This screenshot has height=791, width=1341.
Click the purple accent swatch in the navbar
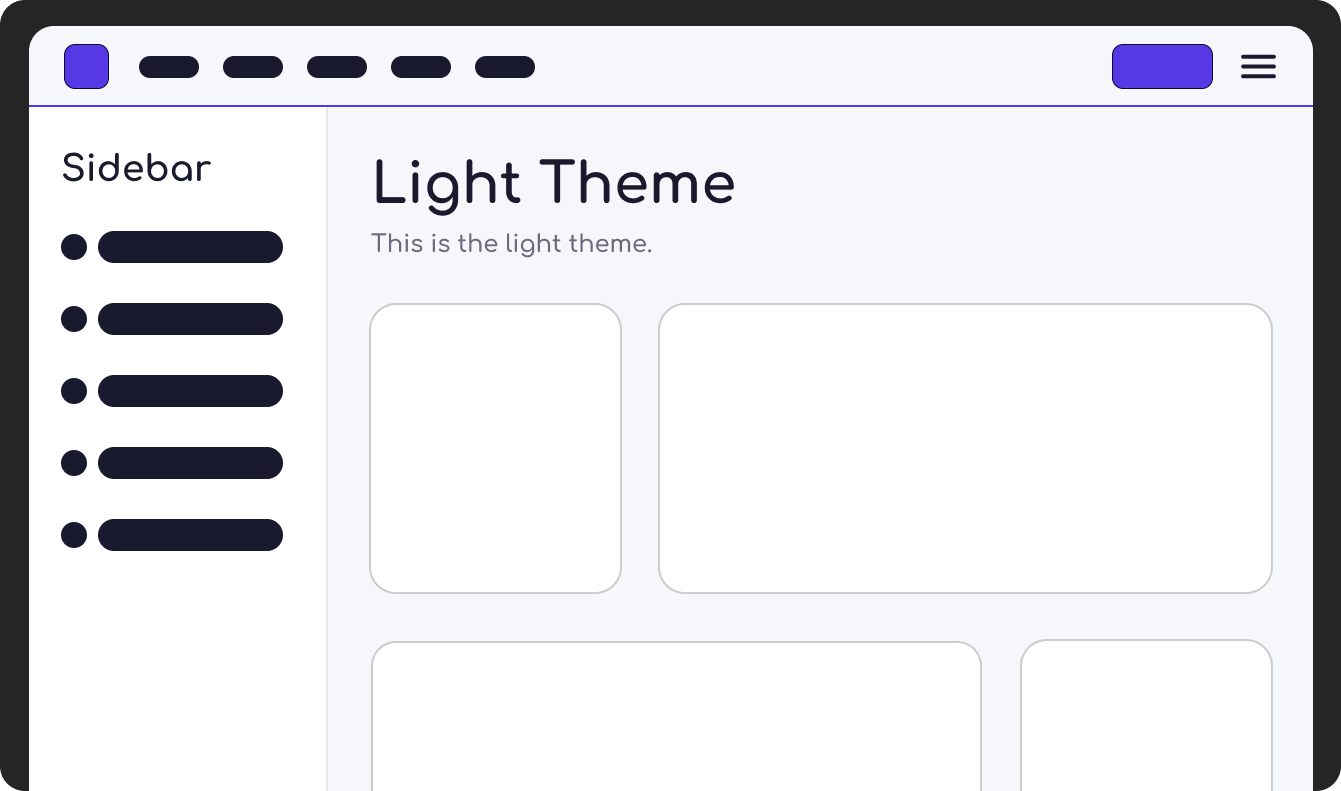(86, 66)
